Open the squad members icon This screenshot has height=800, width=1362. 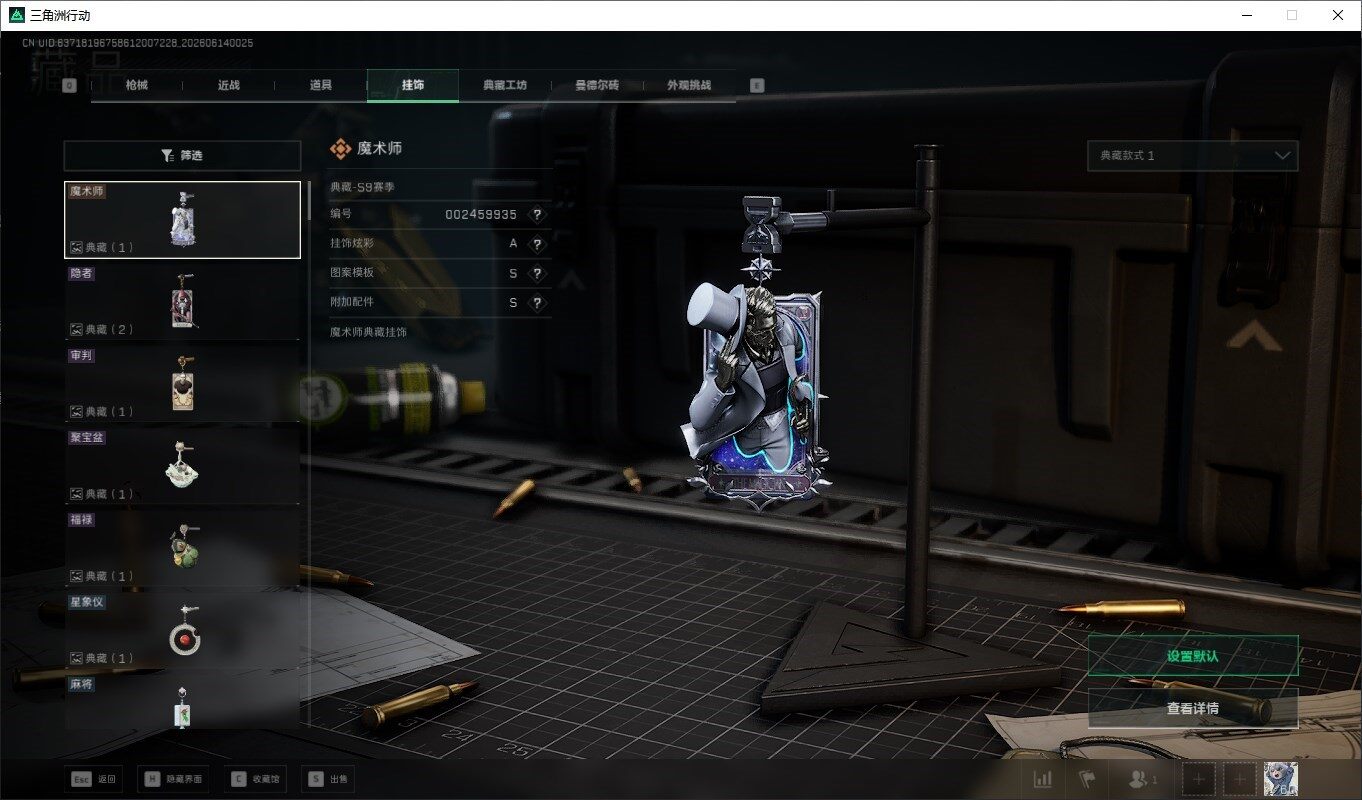[x=1143, y=779]
